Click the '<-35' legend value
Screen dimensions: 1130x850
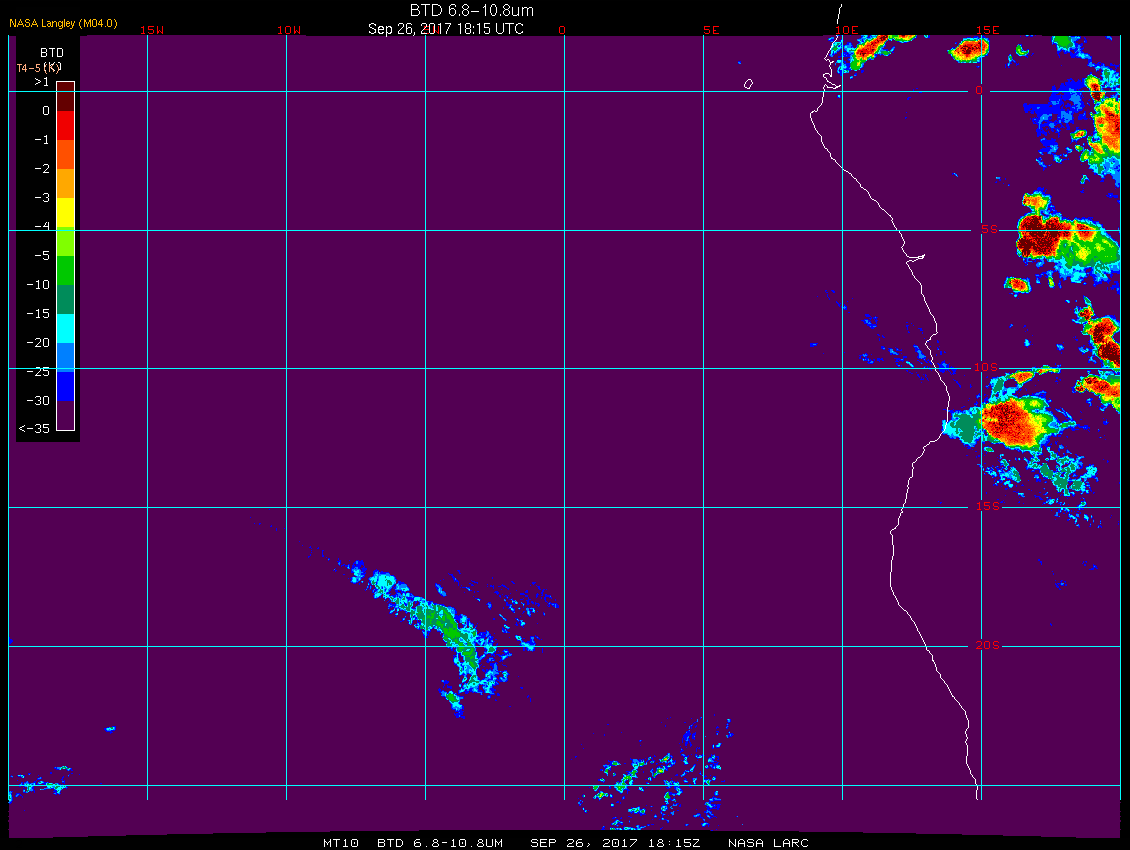pyautogui.click(x=34, y=429)
